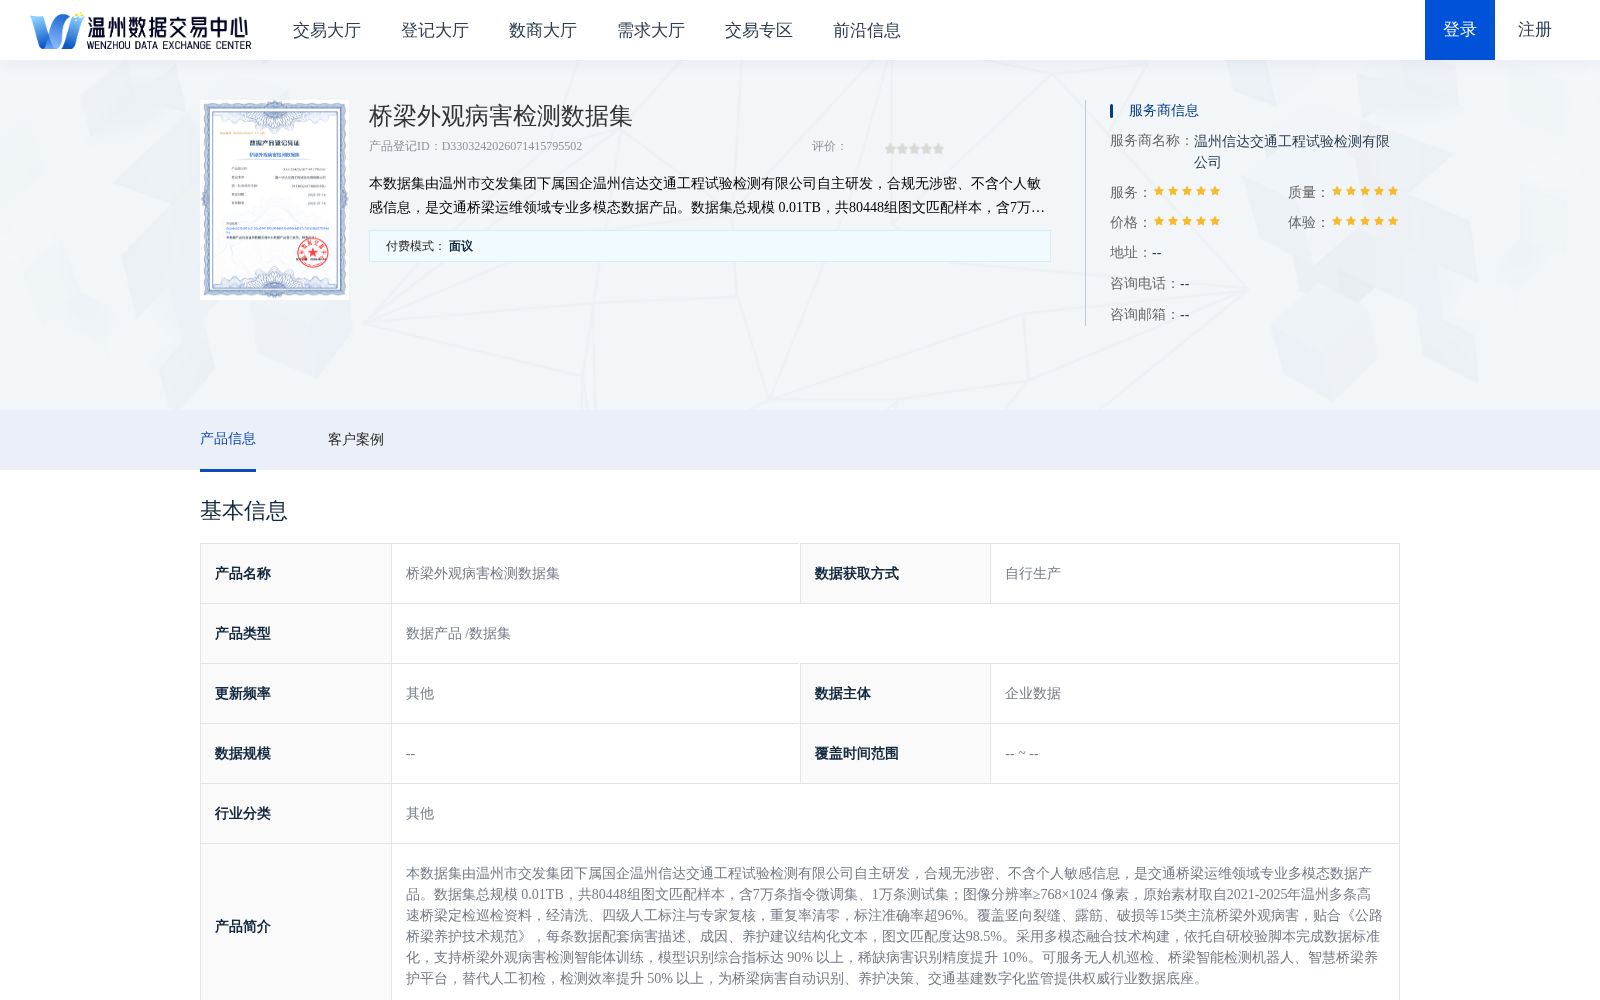
Task: Click the 数据规模 label cell
Action: pyautogui.click(x=296, y=754)
